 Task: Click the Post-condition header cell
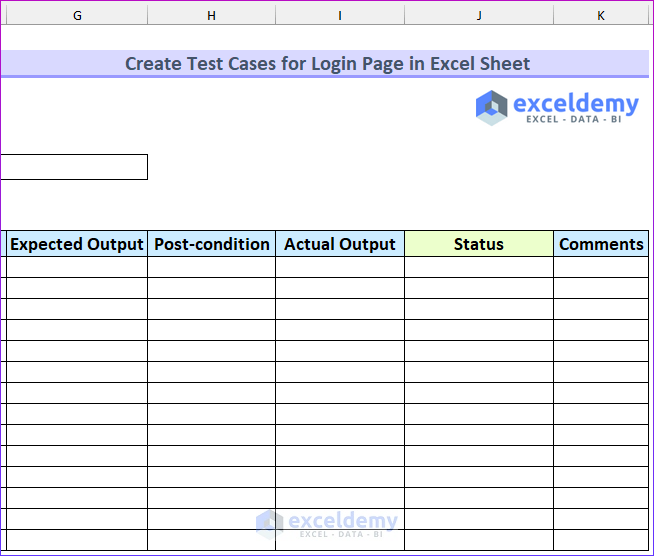[x=211, y=244]
